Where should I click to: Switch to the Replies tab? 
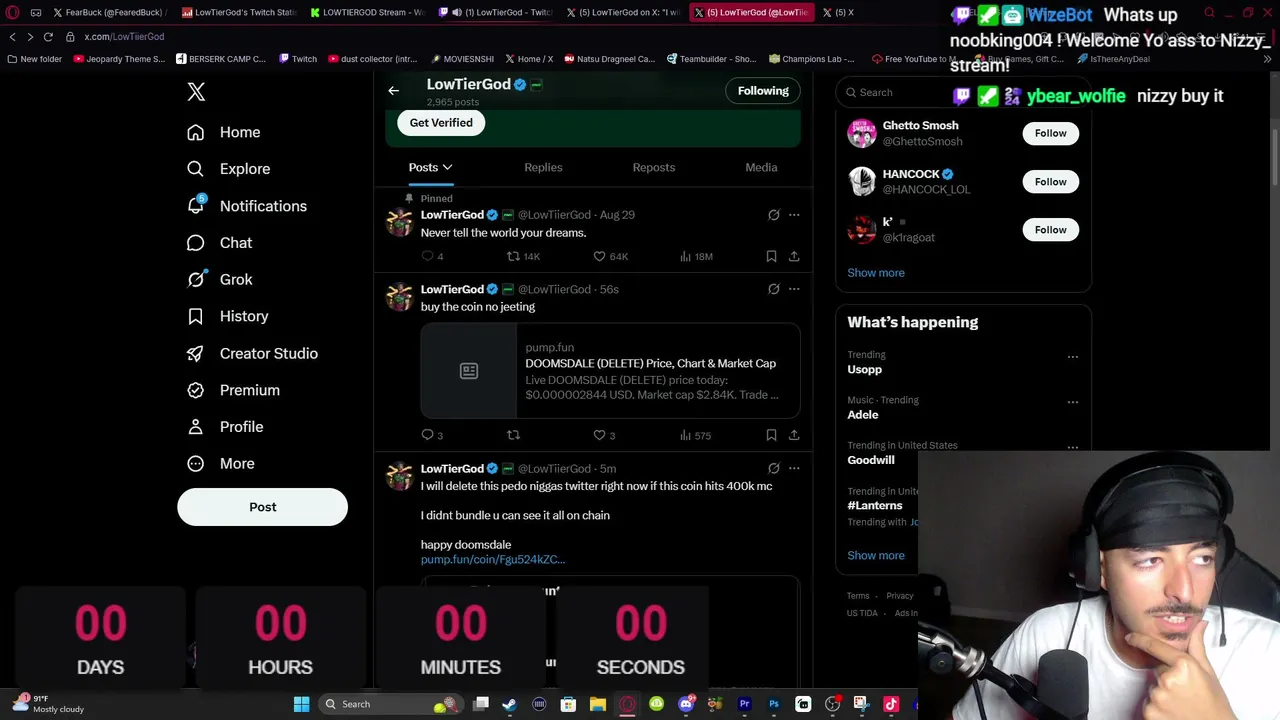543,167
